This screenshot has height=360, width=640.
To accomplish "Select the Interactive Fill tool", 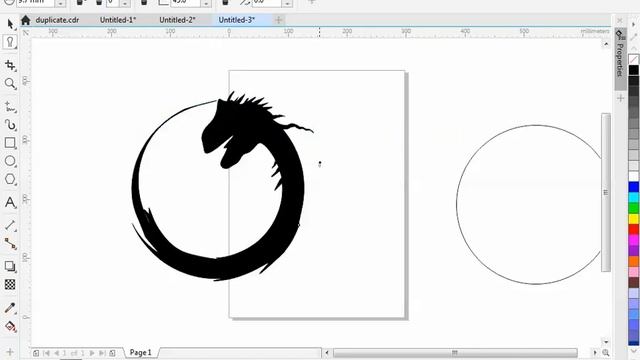I will pos(10,326).
